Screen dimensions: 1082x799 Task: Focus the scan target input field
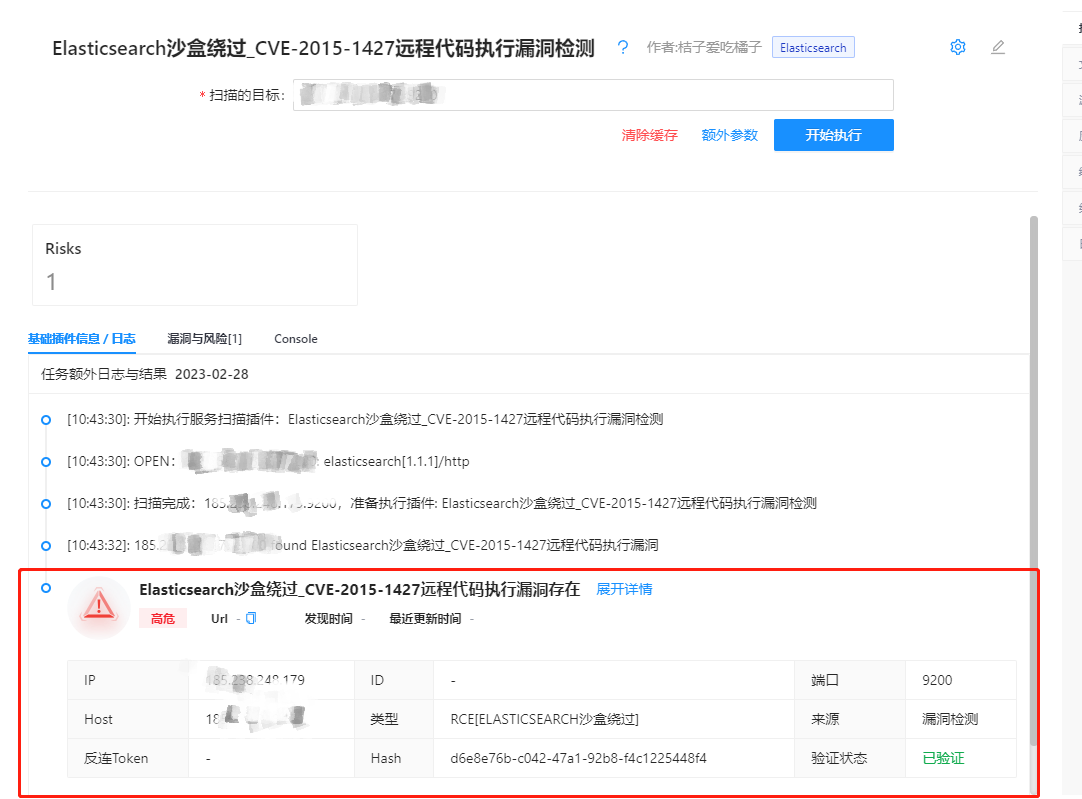coord(593,95)
